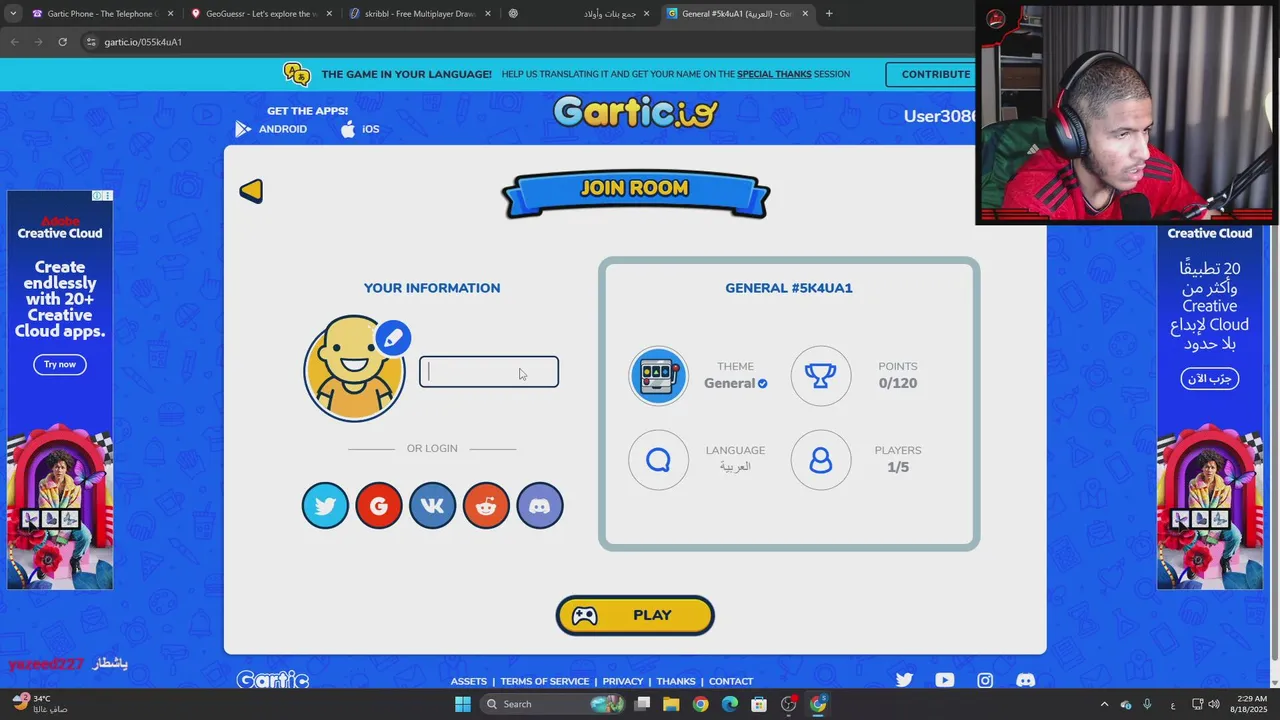Image resolution: width=1280 pixels, height=720 pixels.
Task: Open the ANDROID app link
Action: (272, 129)
